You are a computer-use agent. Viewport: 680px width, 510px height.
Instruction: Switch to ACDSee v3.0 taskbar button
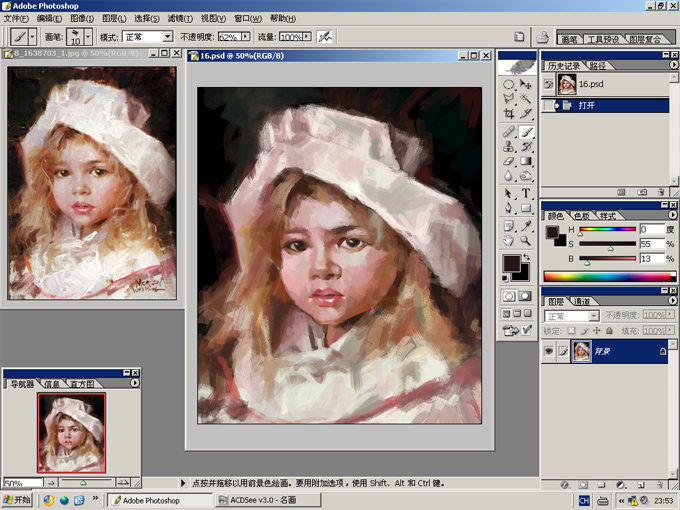[x=268, y=500]
